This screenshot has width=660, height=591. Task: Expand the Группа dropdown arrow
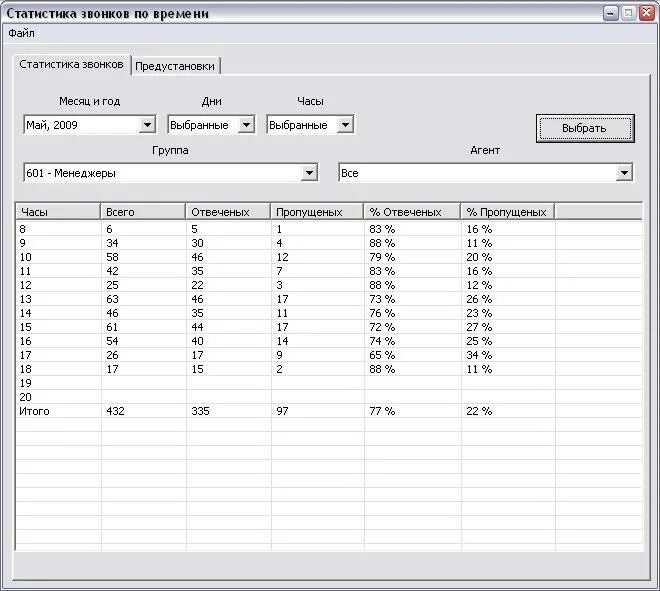tap(309, 173)
